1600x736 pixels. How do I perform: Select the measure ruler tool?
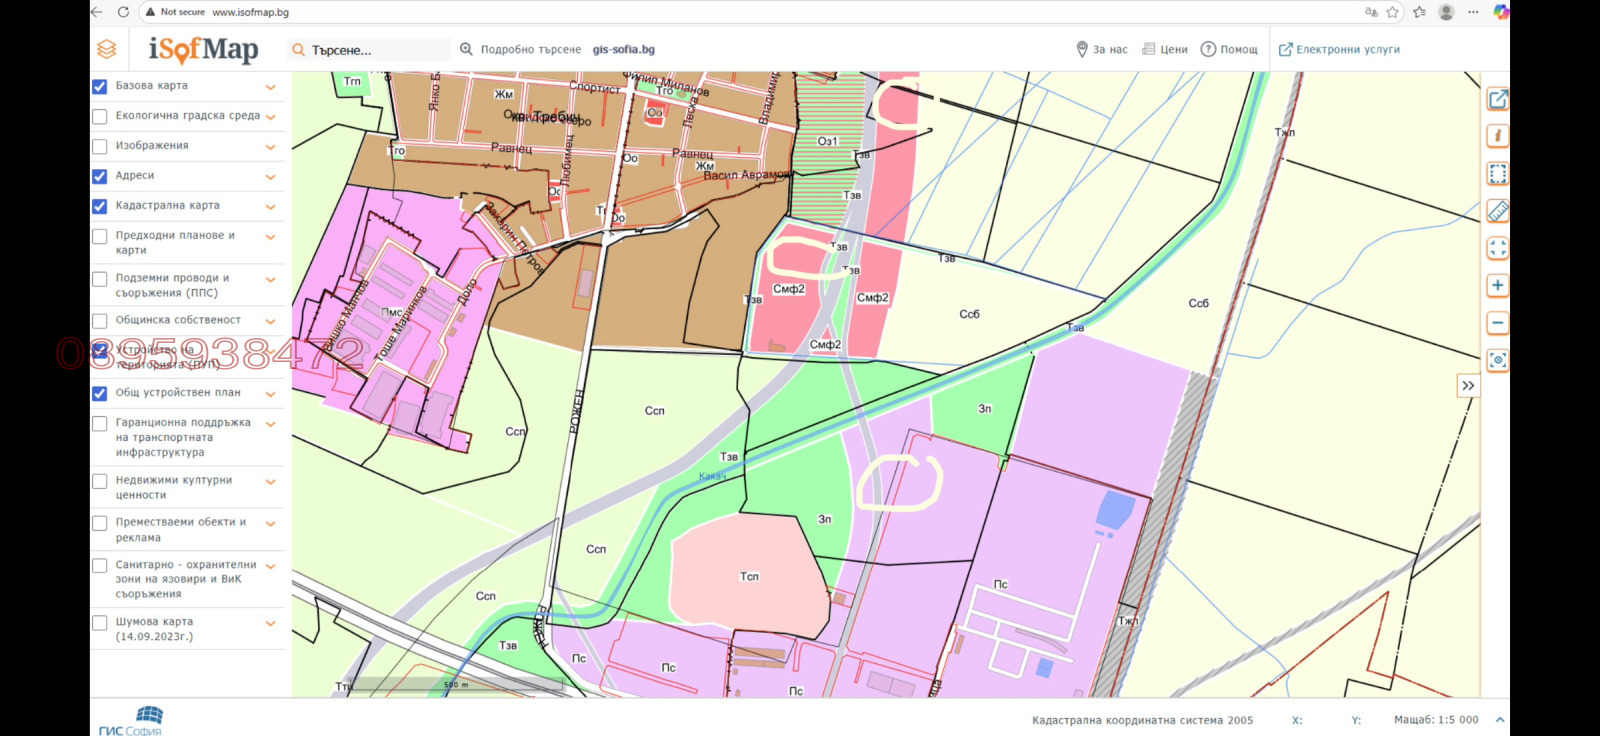[1497, 211]
